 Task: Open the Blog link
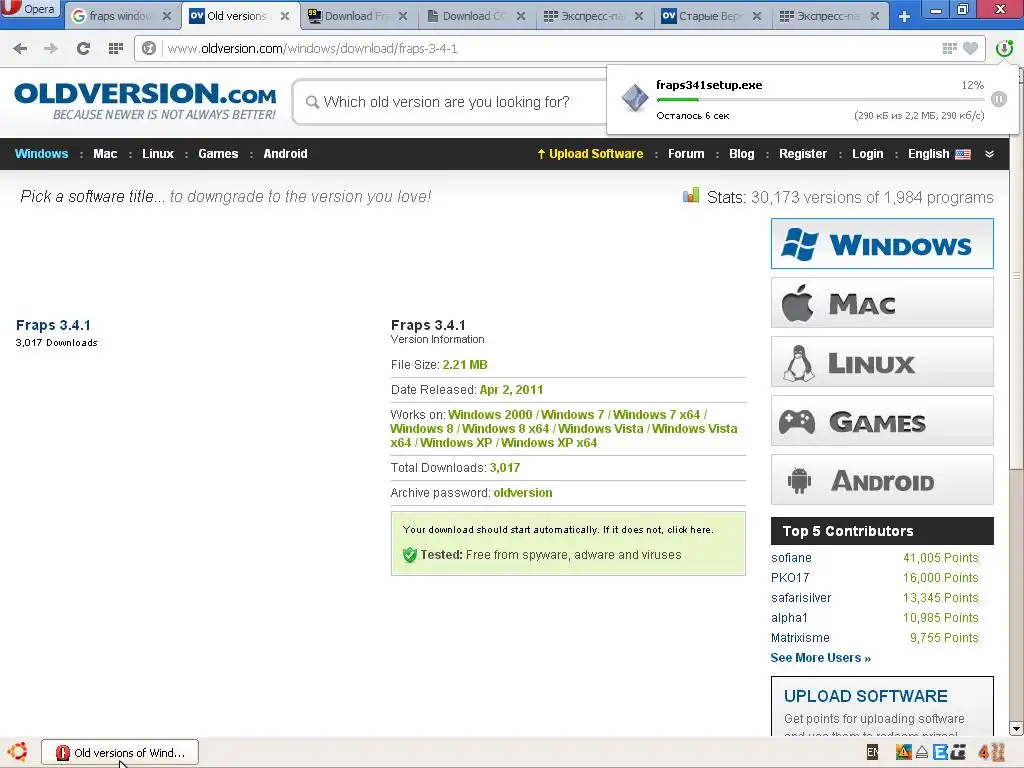(742, 154)
